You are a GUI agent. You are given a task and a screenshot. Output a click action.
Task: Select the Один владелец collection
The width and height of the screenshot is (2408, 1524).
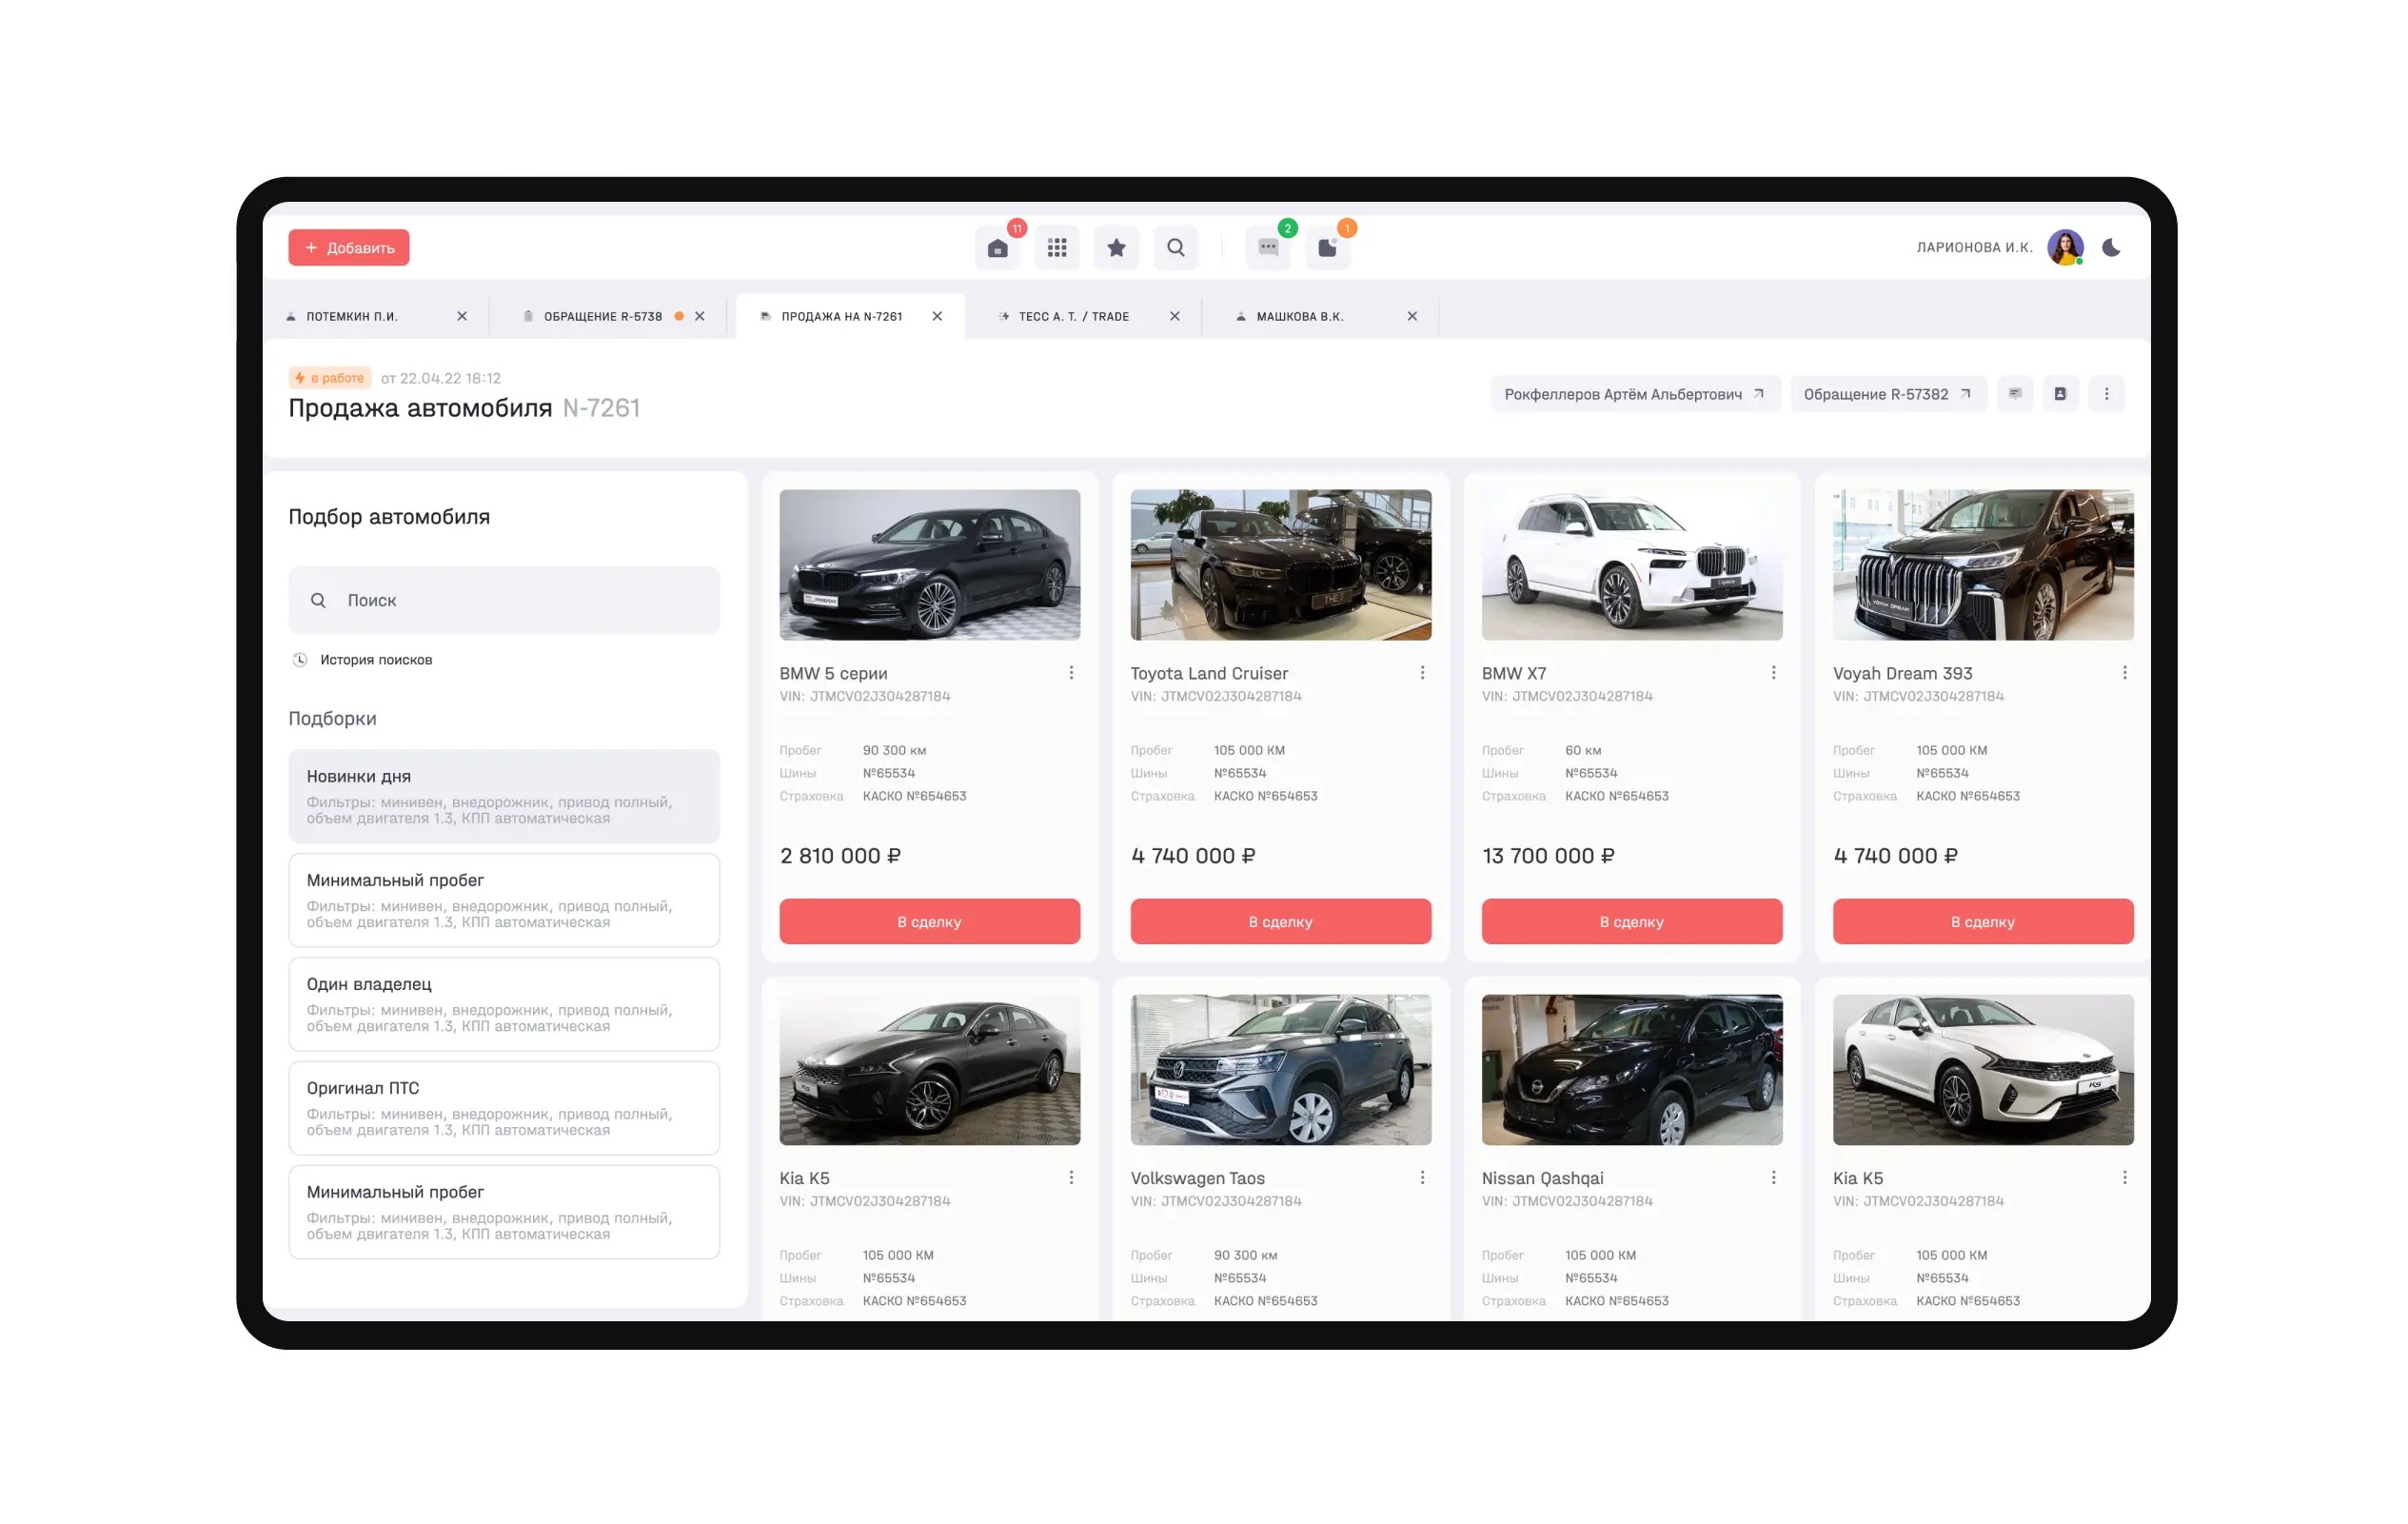(x=504, y=1004)
